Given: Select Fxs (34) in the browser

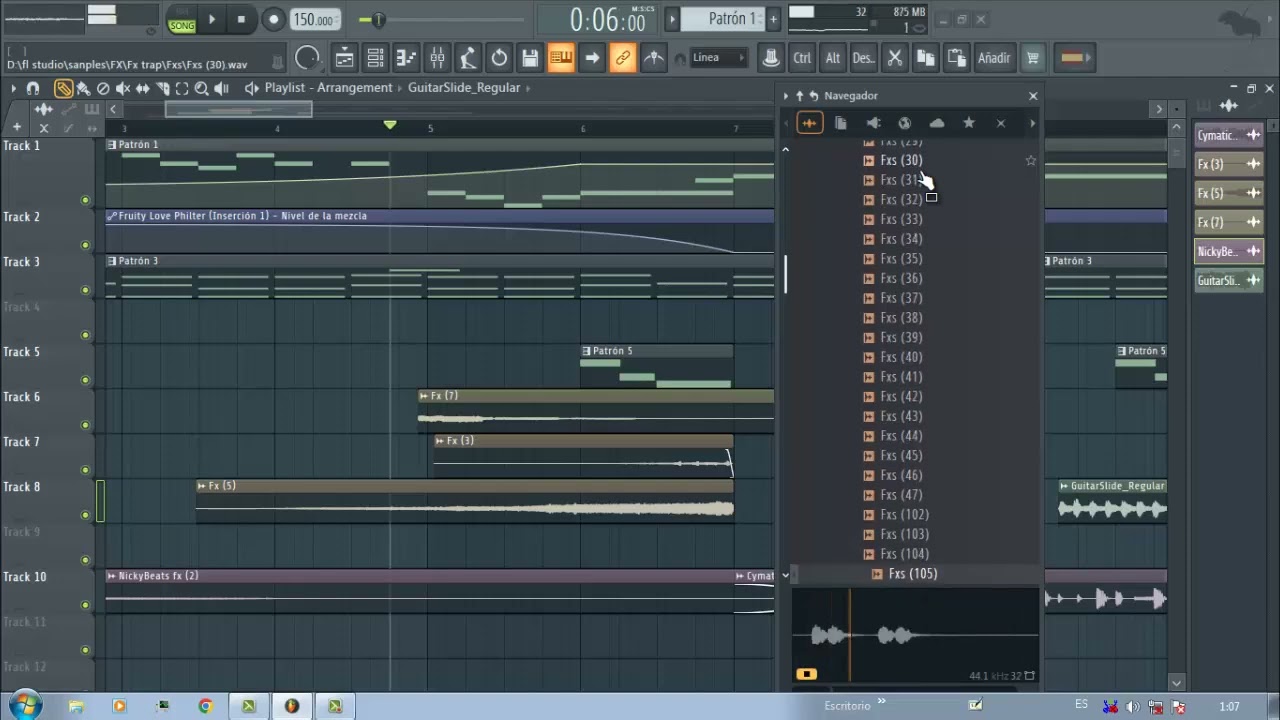Looking at the screenshot, I should pos(901,239).
